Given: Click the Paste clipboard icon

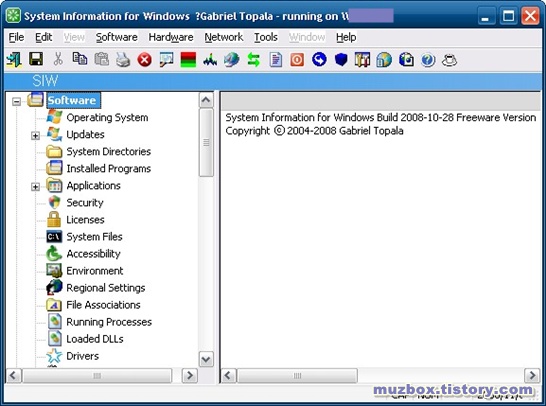Looking at the screenshot, I should [101, 60].
